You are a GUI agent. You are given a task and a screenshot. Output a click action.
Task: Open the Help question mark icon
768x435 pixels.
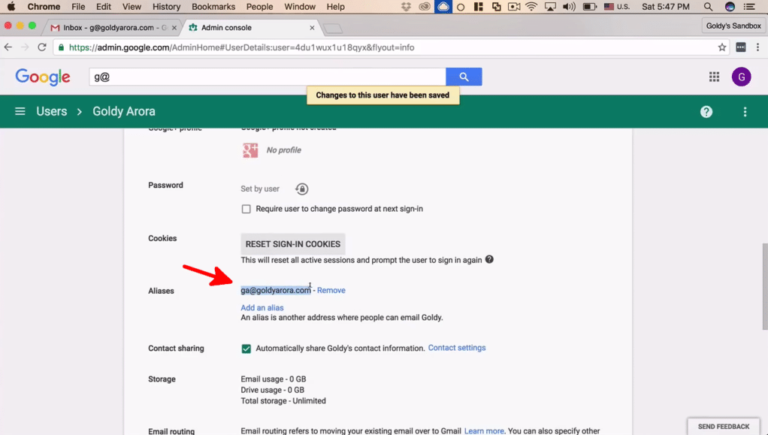pos(706,112)
